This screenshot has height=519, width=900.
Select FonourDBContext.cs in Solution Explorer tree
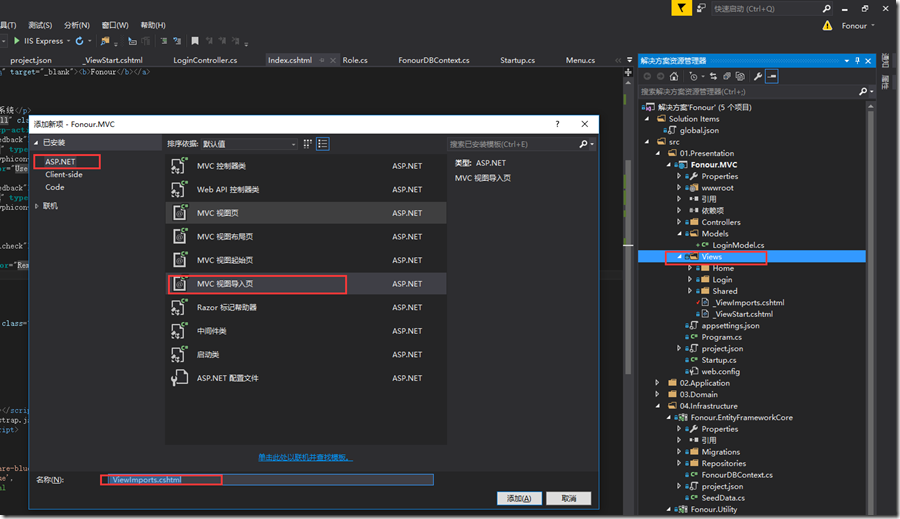coord(737,475)
